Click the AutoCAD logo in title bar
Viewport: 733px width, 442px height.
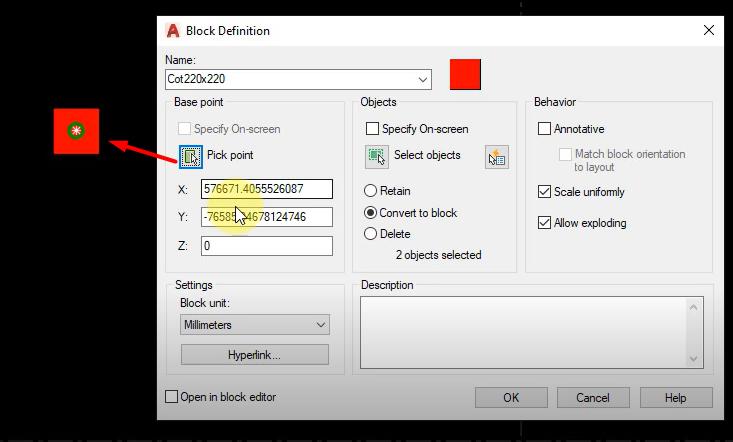tap(173, 31)
